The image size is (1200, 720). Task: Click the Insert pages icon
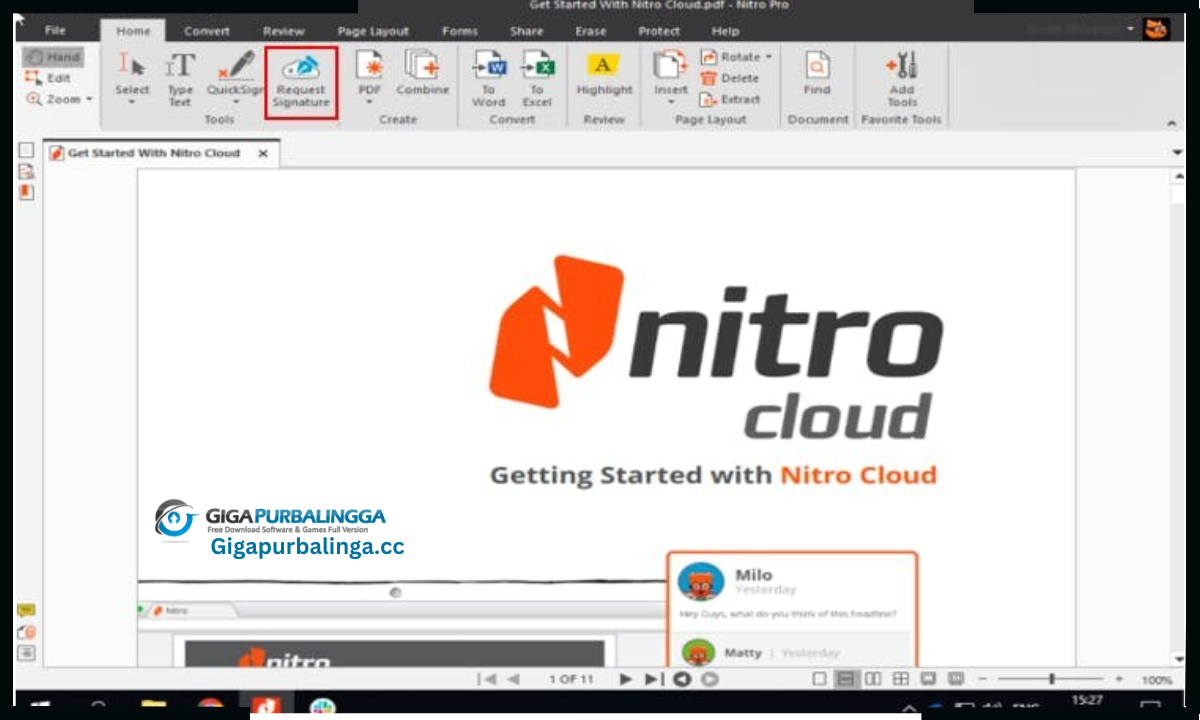coord(670,66)
